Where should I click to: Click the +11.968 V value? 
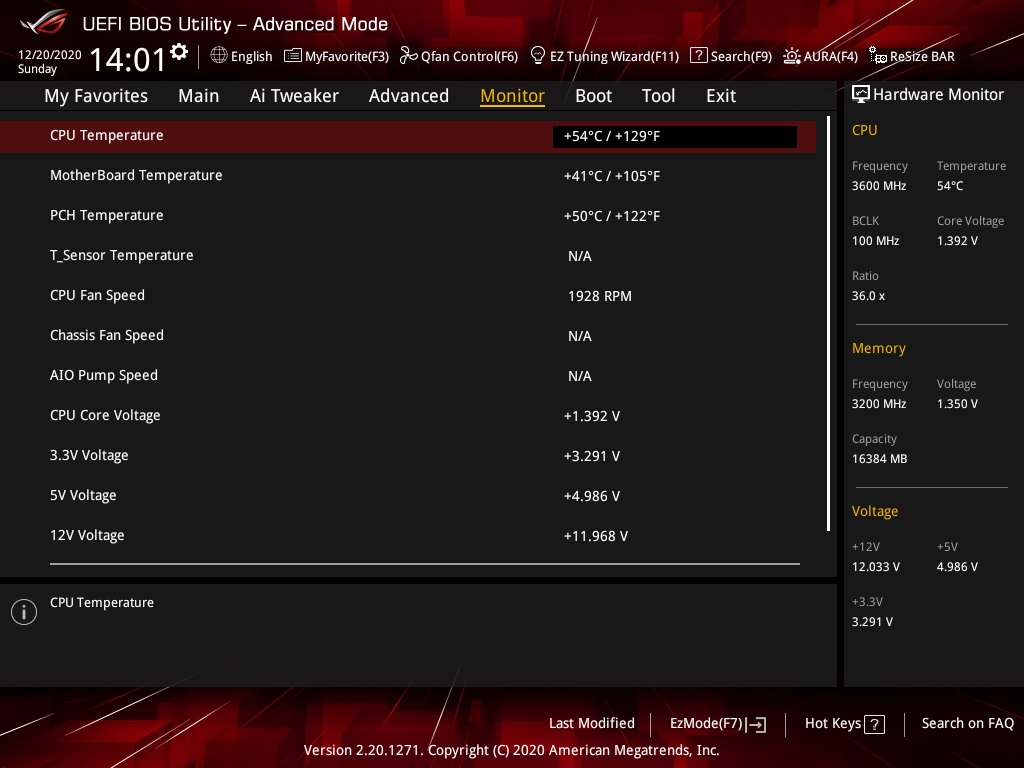(x=596, y=536)
